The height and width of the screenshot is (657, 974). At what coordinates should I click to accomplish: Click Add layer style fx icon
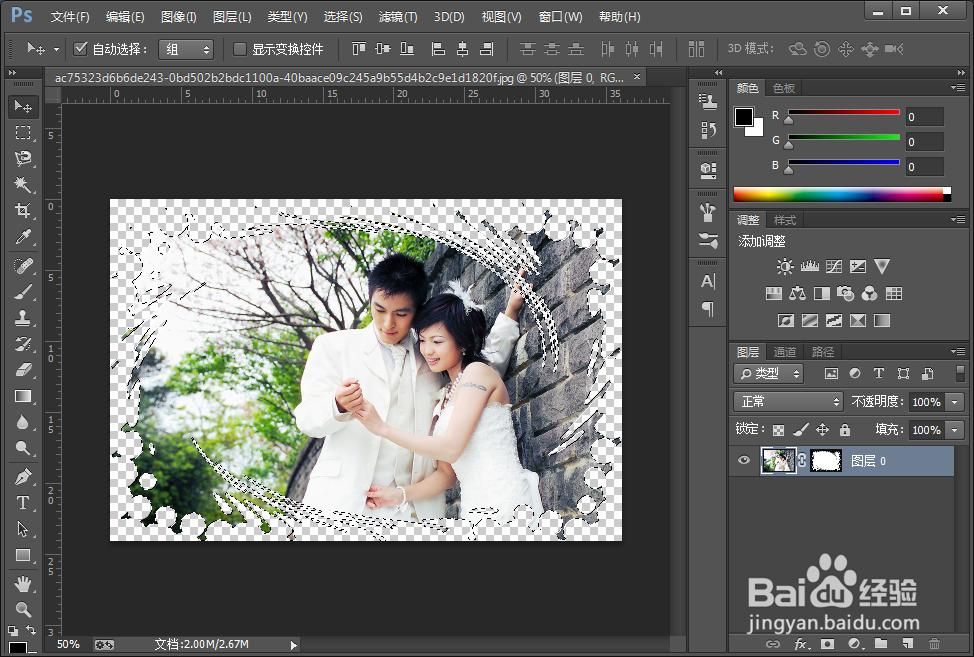coord(800,644)
